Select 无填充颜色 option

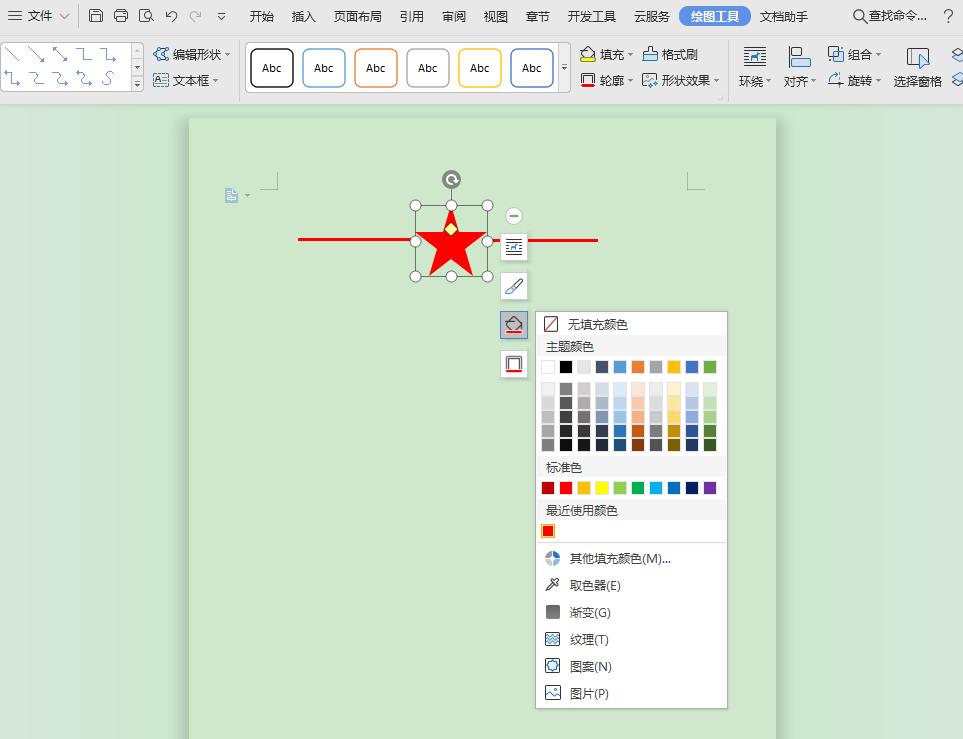597,325
